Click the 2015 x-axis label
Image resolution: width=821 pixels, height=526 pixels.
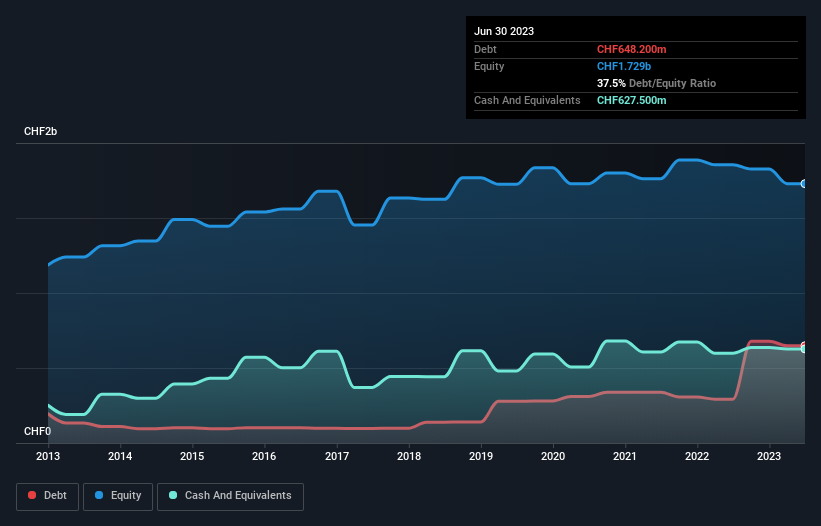pos(192,456)
